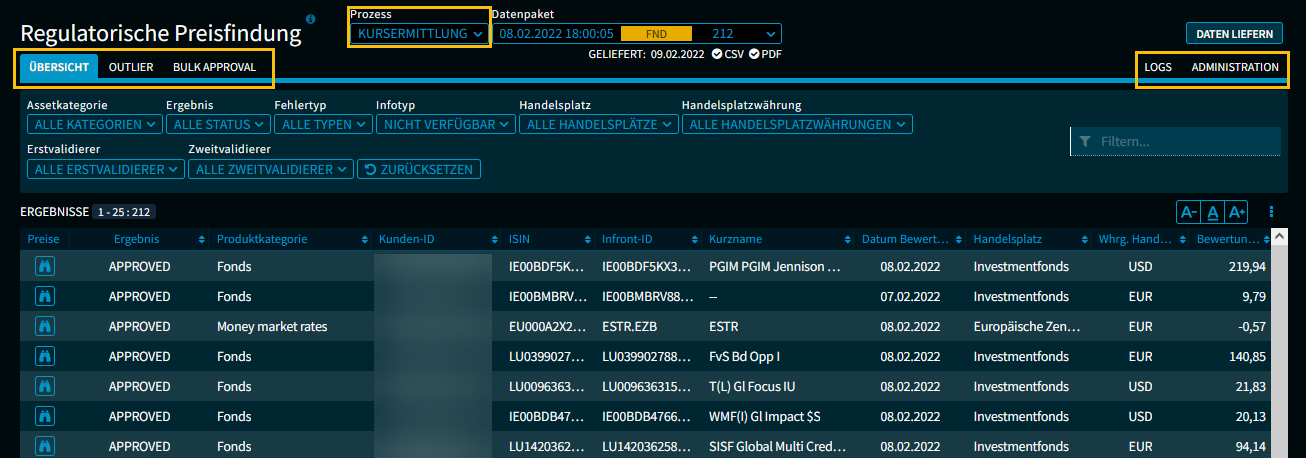
Task: Sort by Kurzname column arrows
Action: (848, 240)
